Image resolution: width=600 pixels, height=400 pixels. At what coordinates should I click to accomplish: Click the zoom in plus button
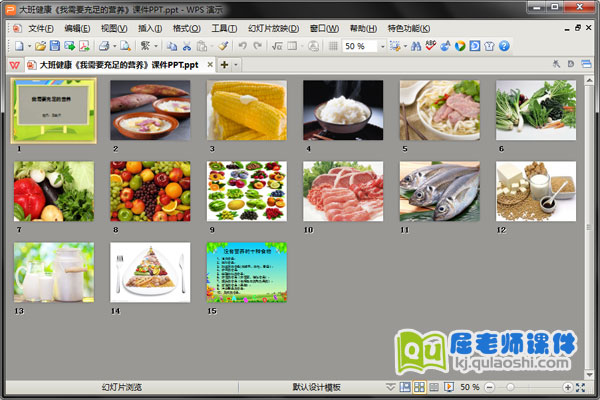(x=568, y=387)
